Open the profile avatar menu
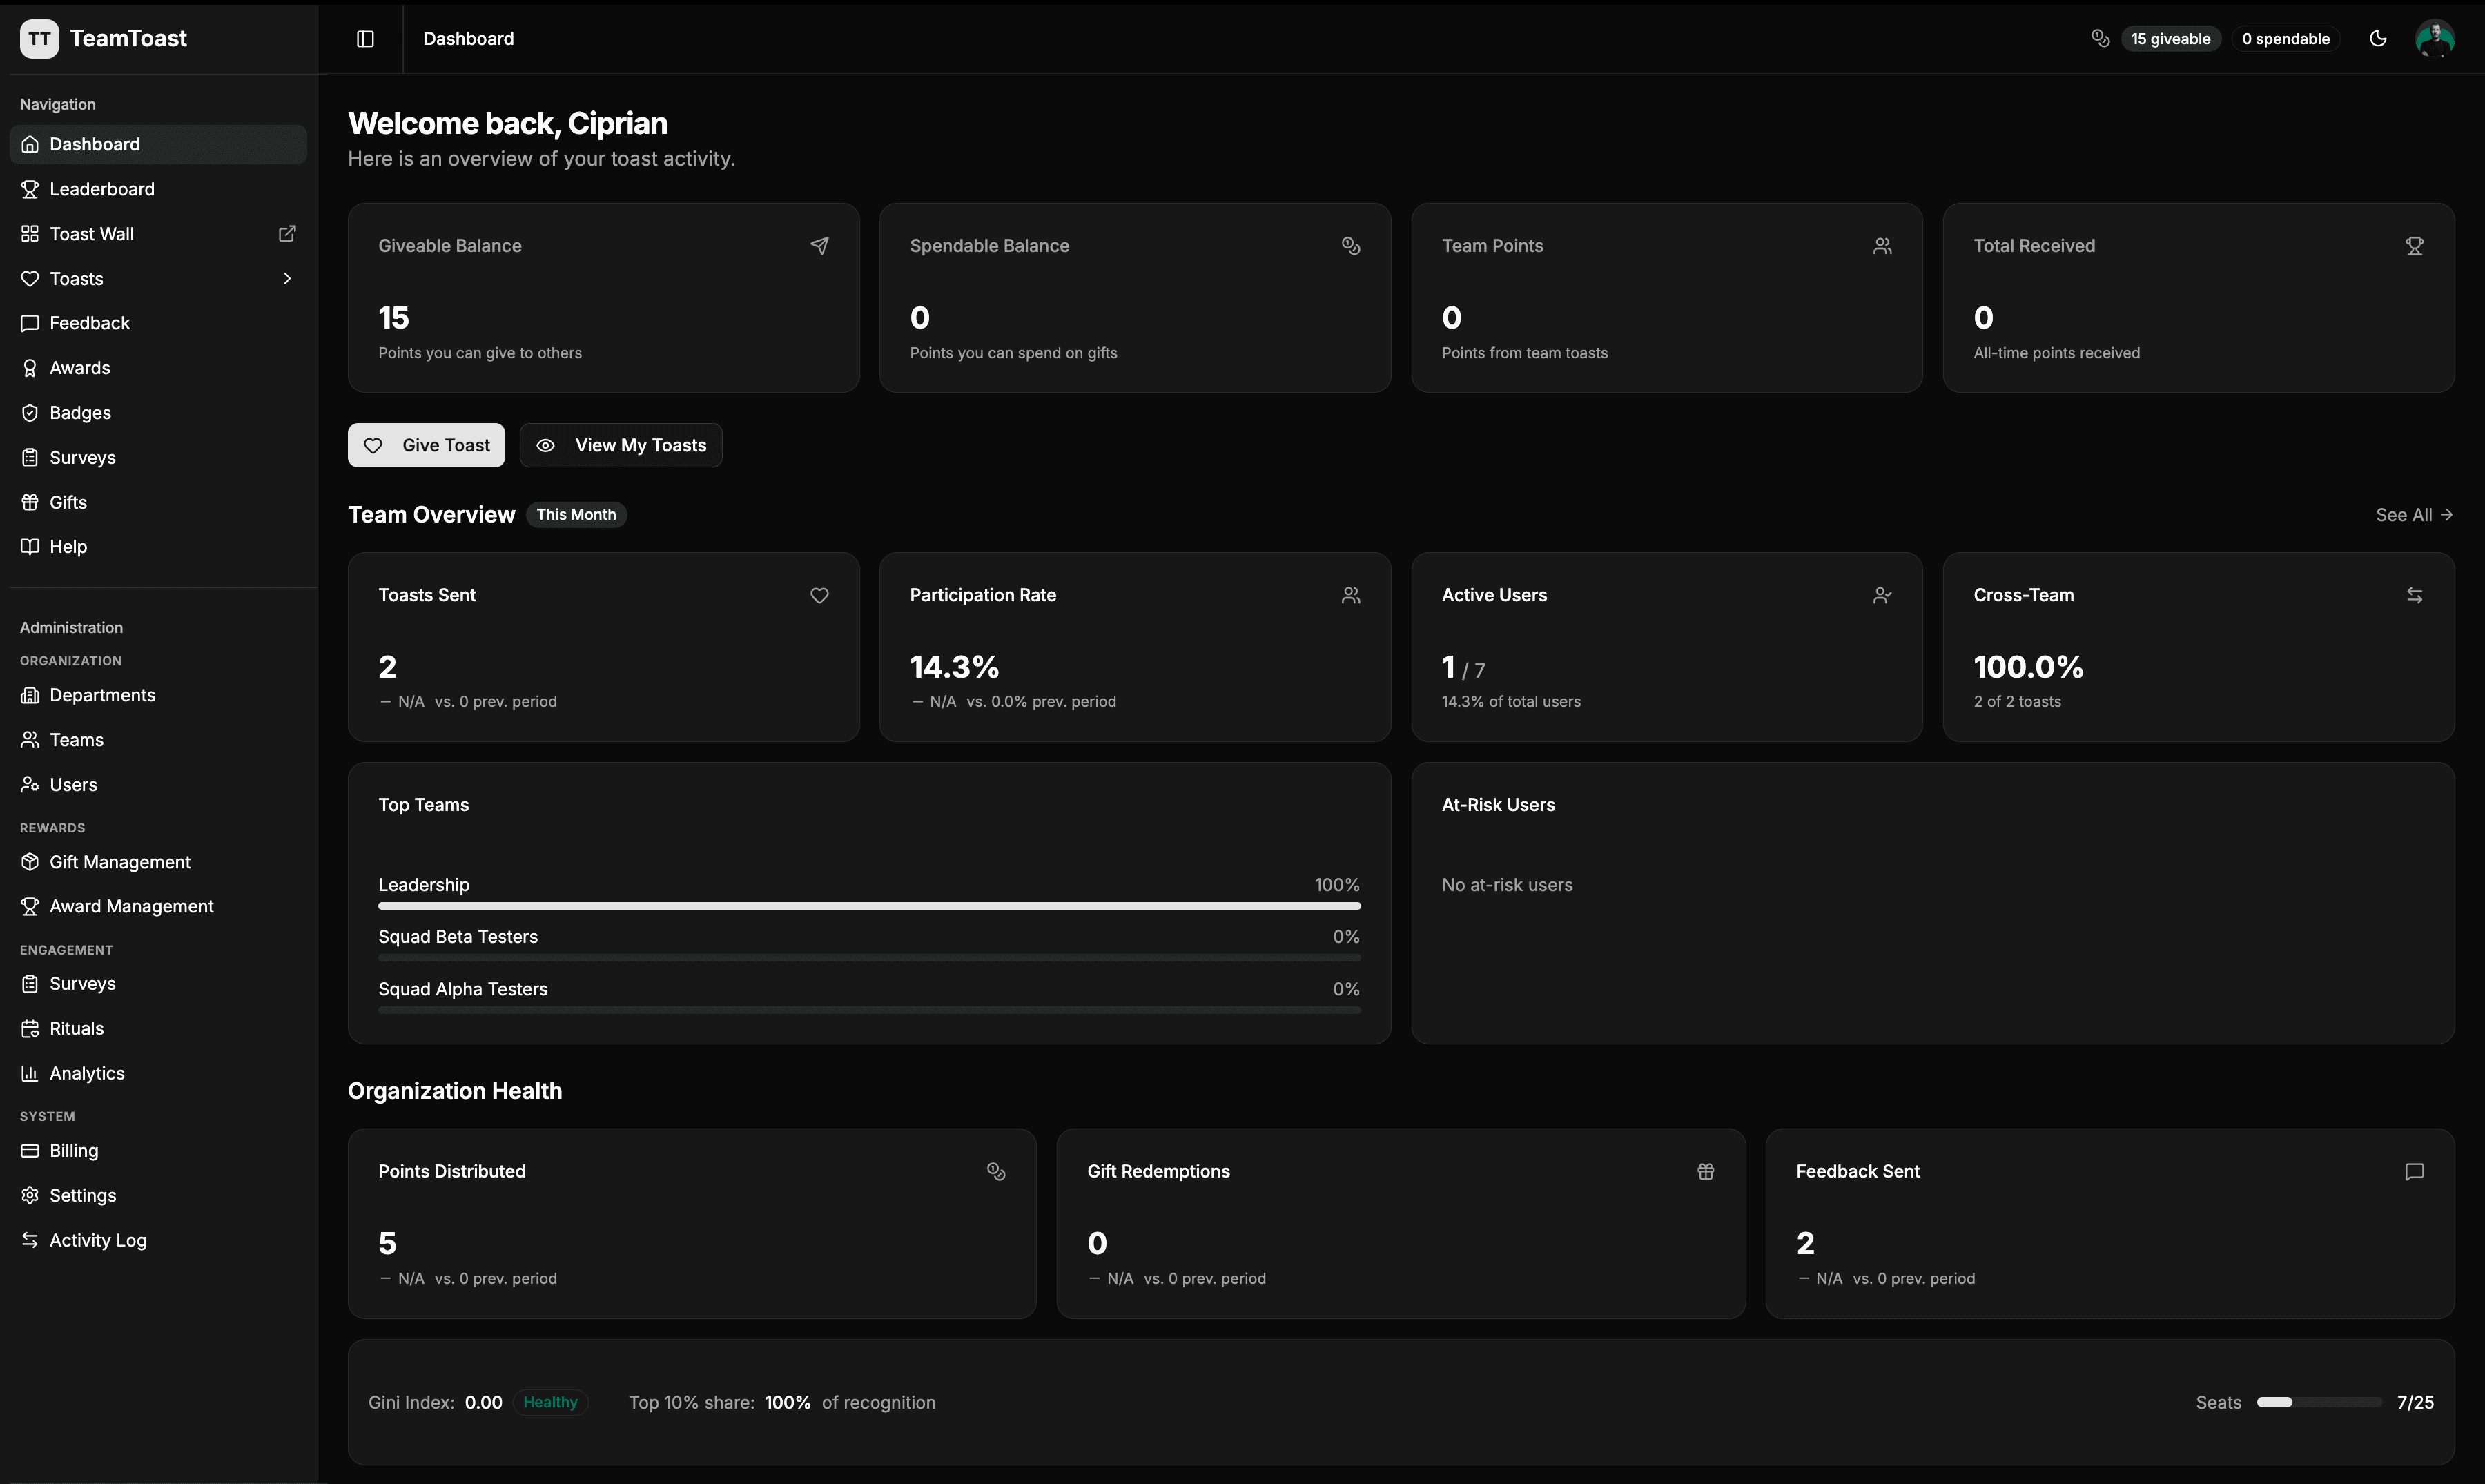 coord(2436,38)
